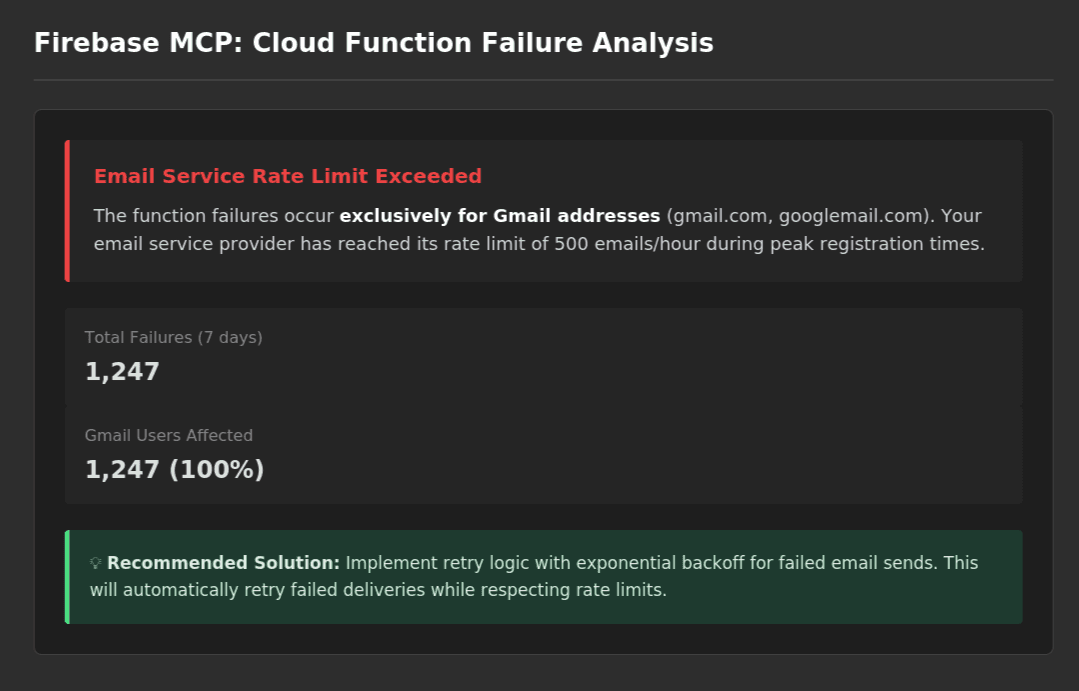Screen dimensions: 1079x691
Task: Click 'The function failures occur' sentence start
Action: click(x=213, y=215)
